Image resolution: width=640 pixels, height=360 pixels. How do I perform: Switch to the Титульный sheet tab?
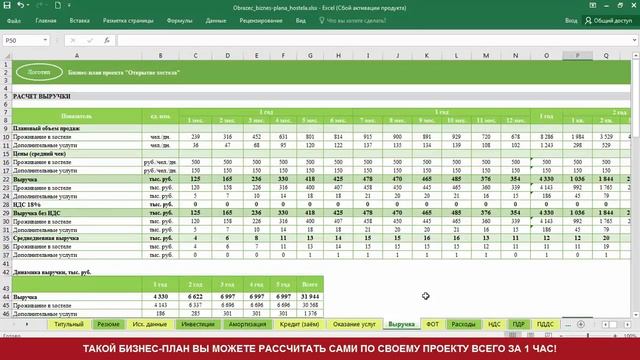(x=69, y=324)
